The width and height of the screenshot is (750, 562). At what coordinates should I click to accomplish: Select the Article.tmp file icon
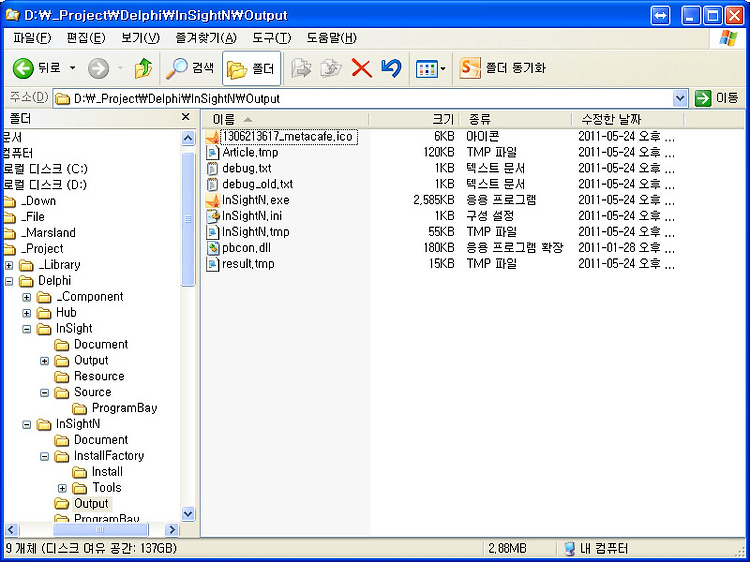(x=212, y=153)
